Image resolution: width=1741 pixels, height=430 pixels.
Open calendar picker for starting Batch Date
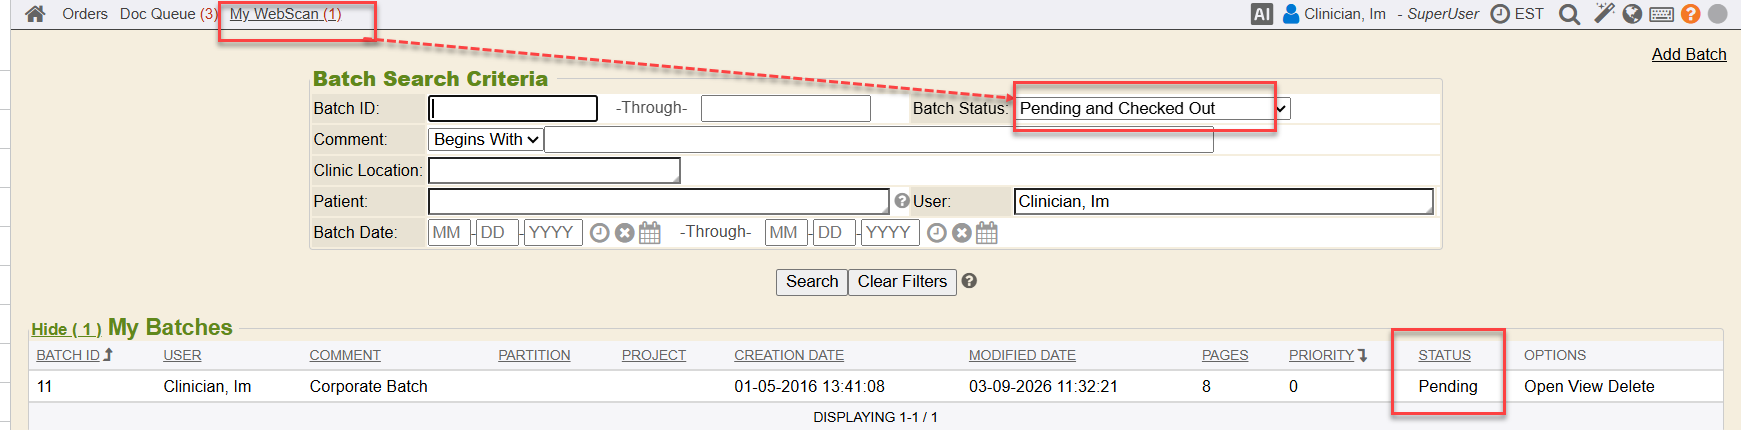click(650, 233)
